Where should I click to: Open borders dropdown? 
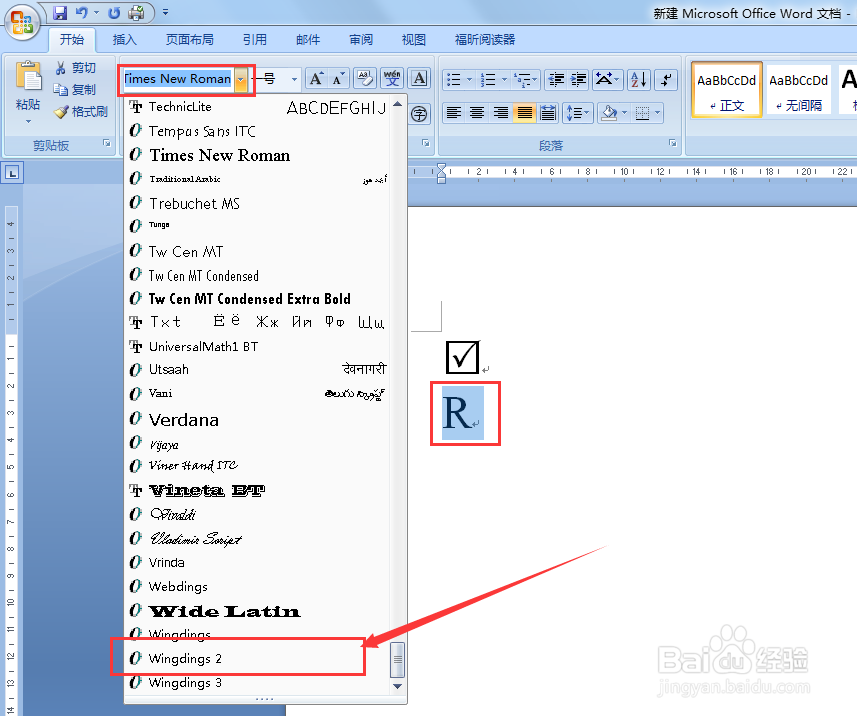tap(658, 113)
